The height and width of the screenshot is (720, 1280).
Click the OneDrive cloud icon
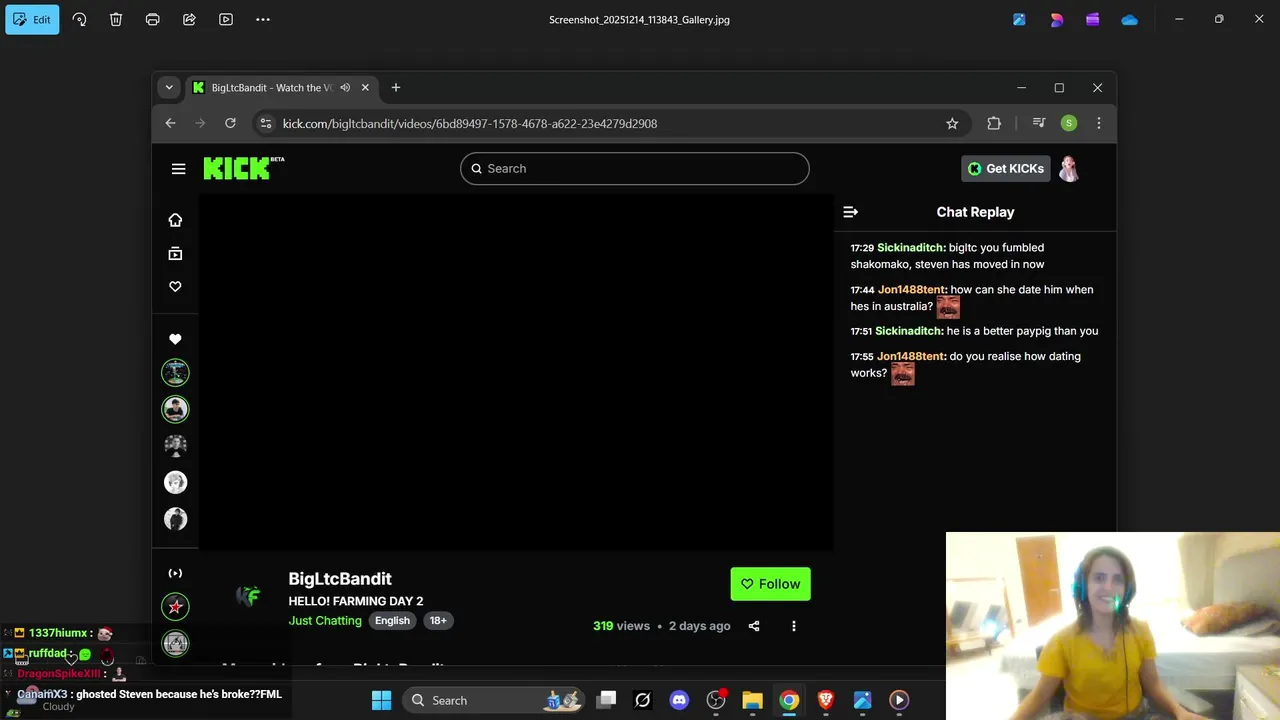click(x=1129, y=19)
